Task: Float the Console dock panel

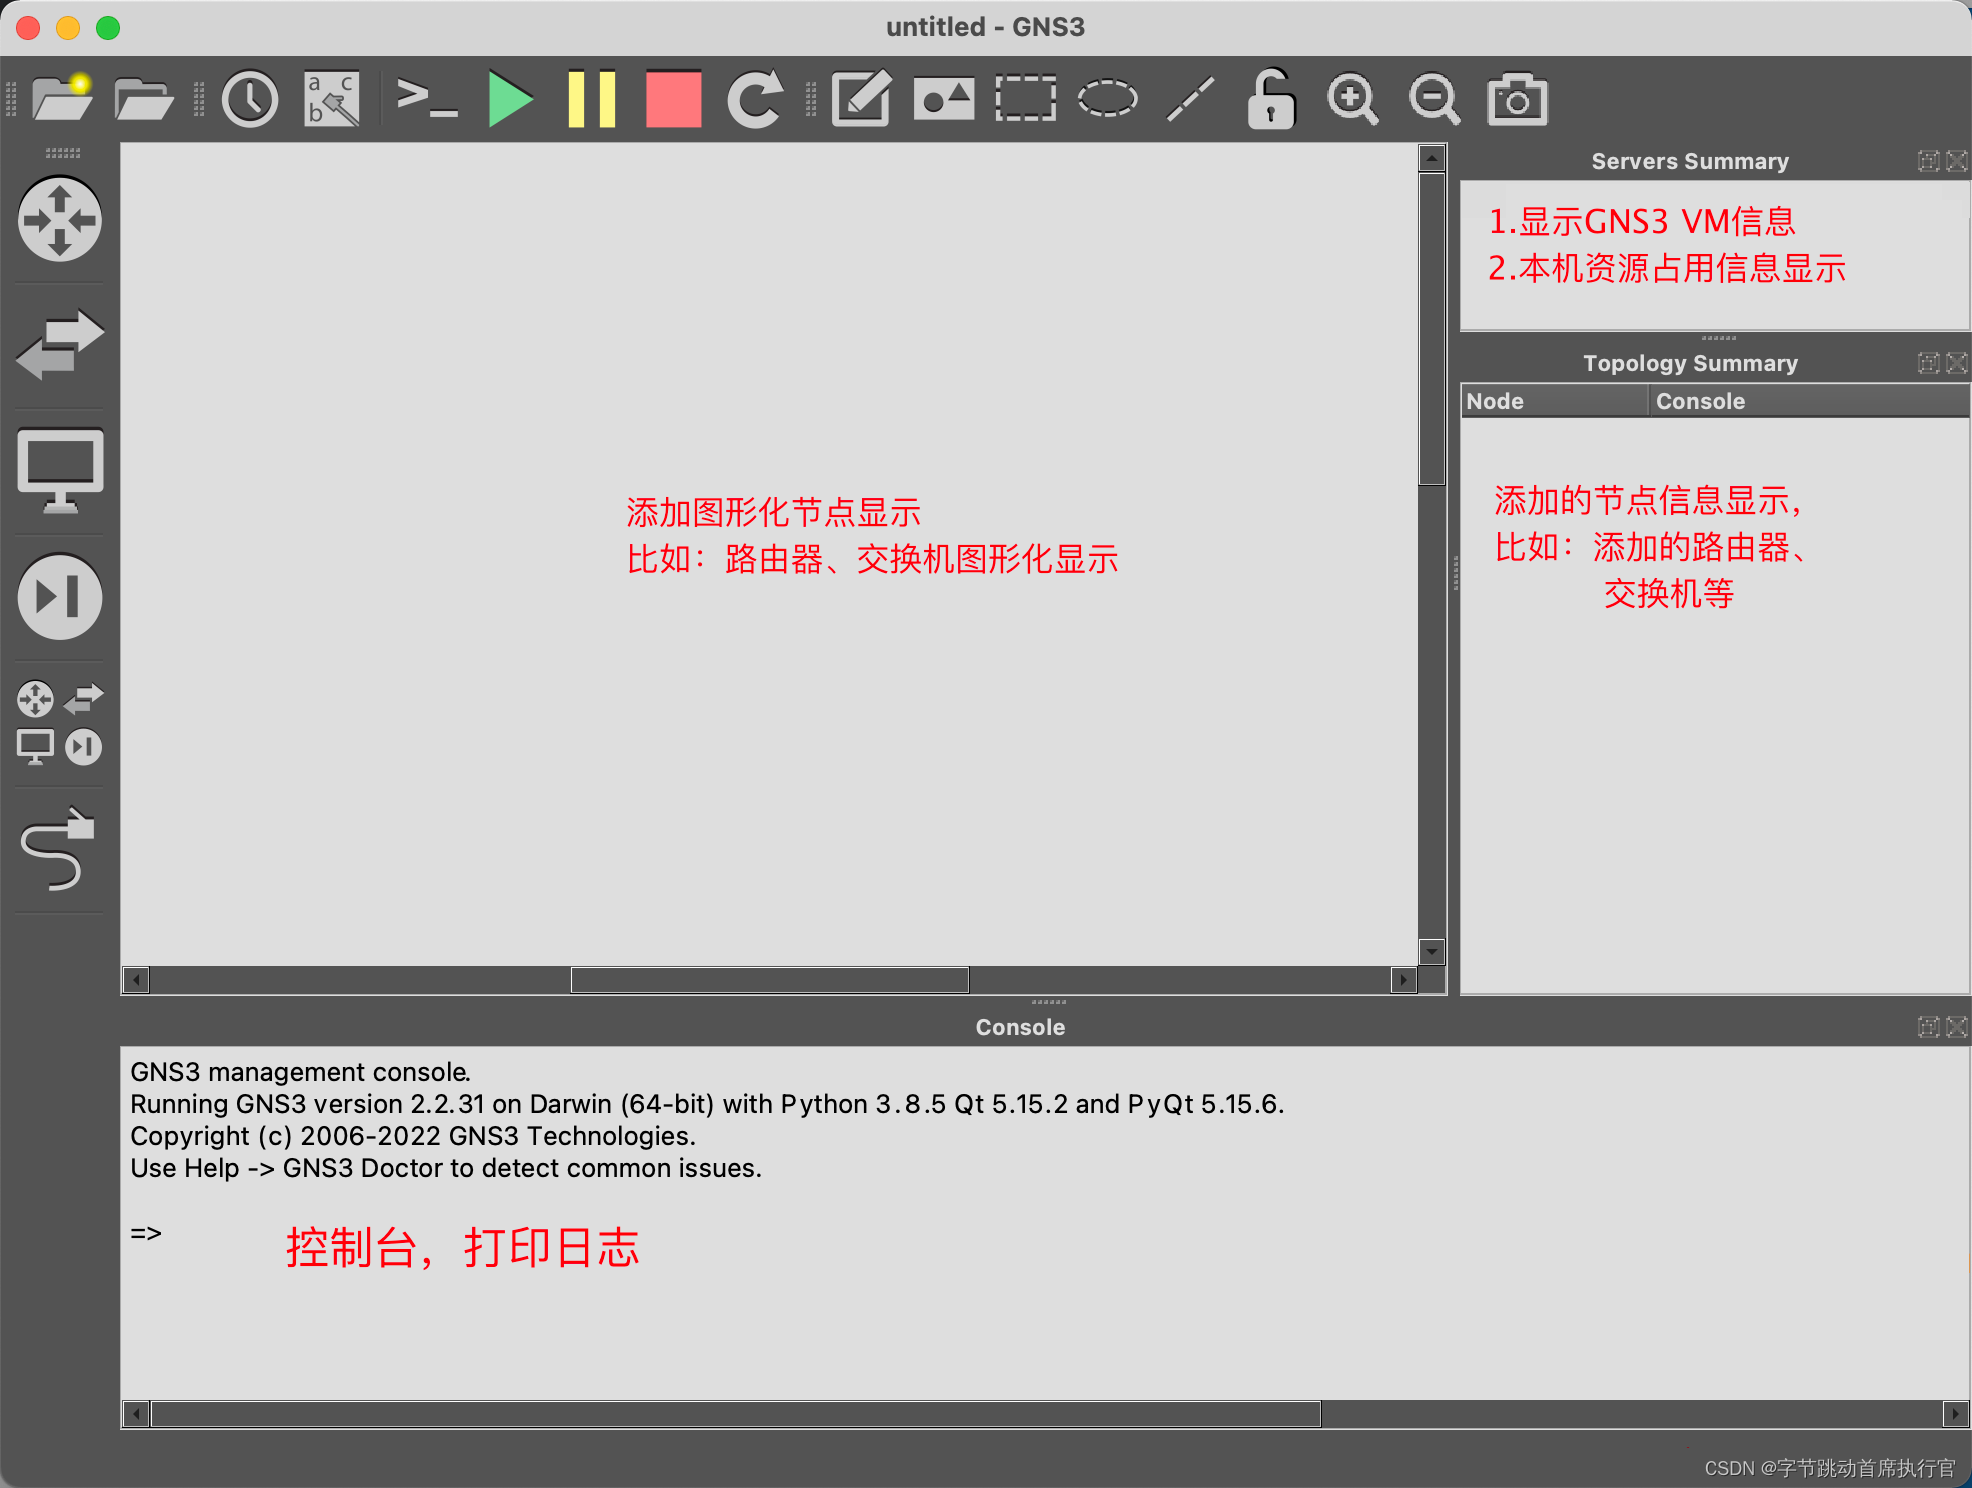Action: pyautogui.click(x=1929, y=1027)
